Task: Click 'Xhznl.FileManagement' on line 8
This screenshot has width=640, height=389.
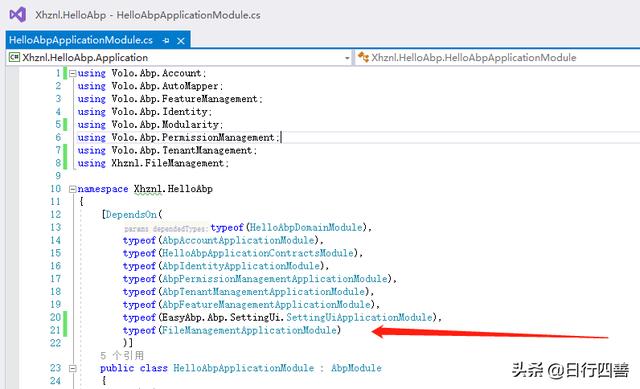Action: (168, 163)
